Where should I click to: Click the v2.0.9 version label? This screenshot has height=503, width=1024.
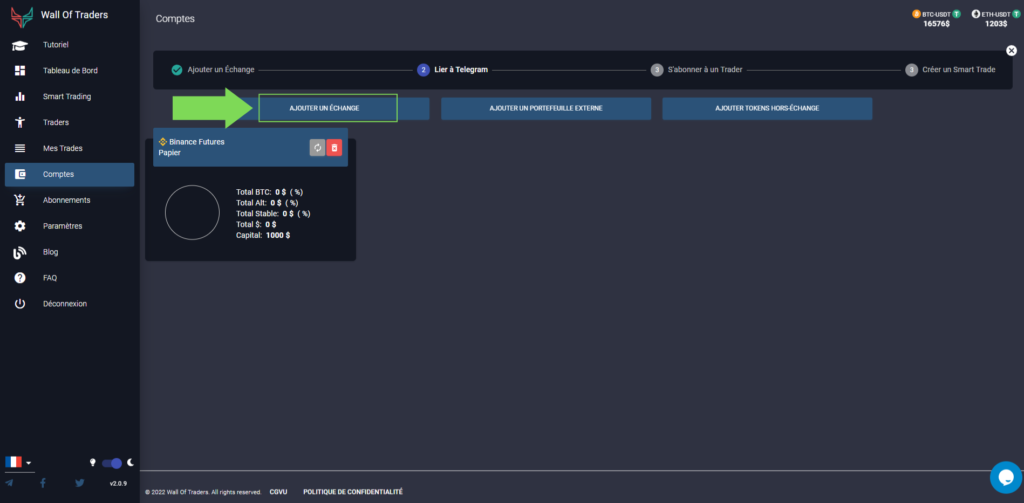pyautogui.click(x=118, y=483)
